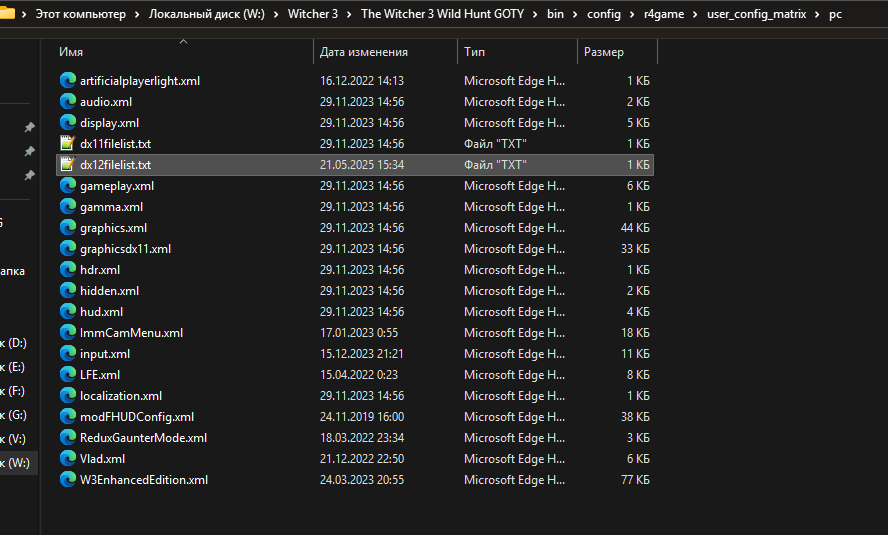Expand the chevron after Локальный диск (W:)
Image resolution: width=888 pixels, height=535 pixels.
(276, 14)
